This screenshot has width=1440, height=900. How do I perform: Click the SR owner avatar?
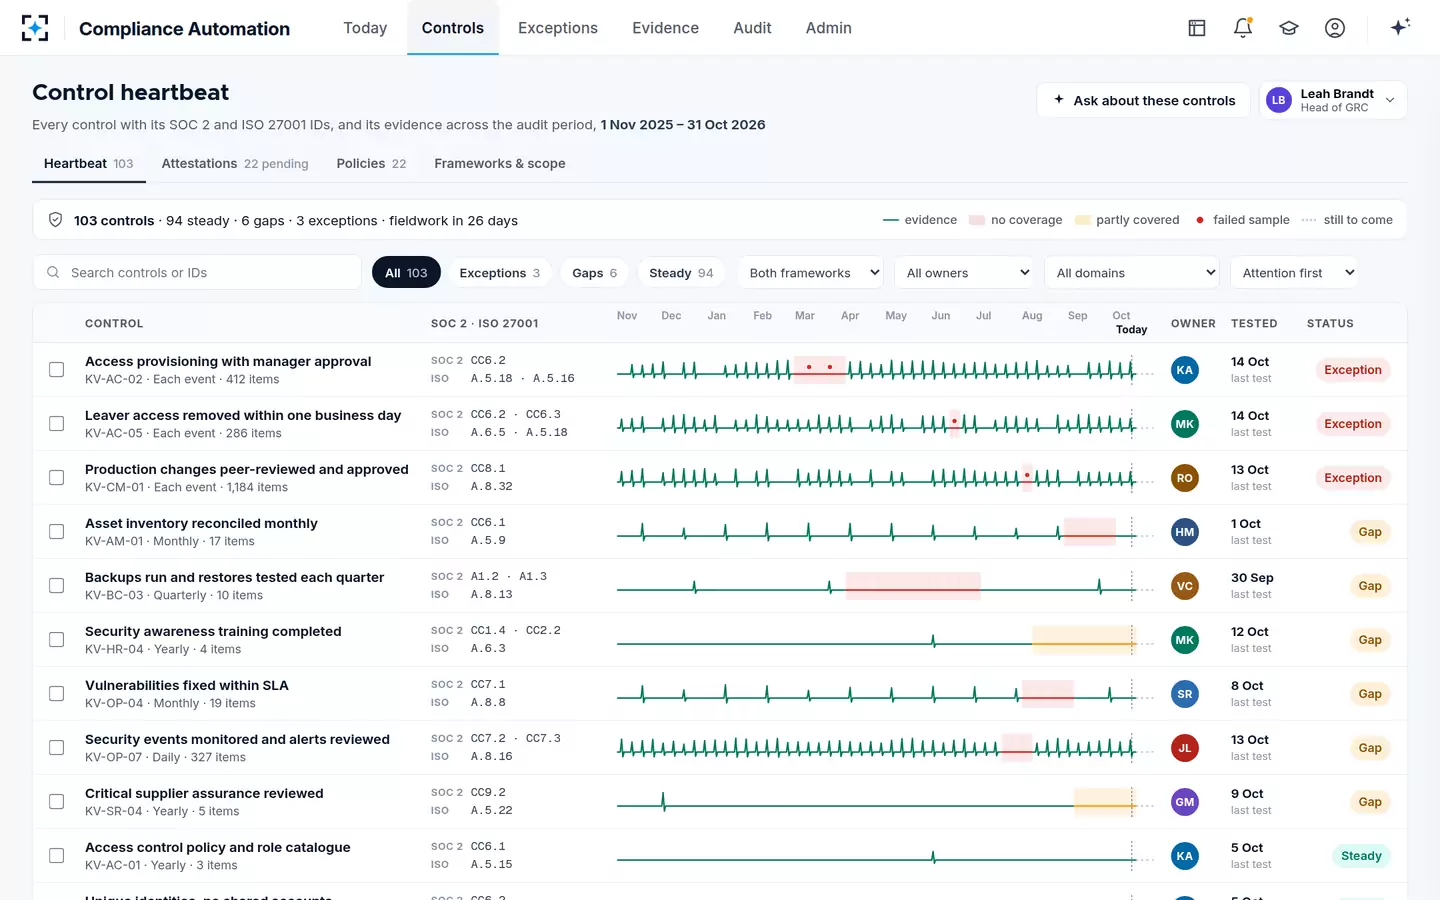(x=1185, y=694)
